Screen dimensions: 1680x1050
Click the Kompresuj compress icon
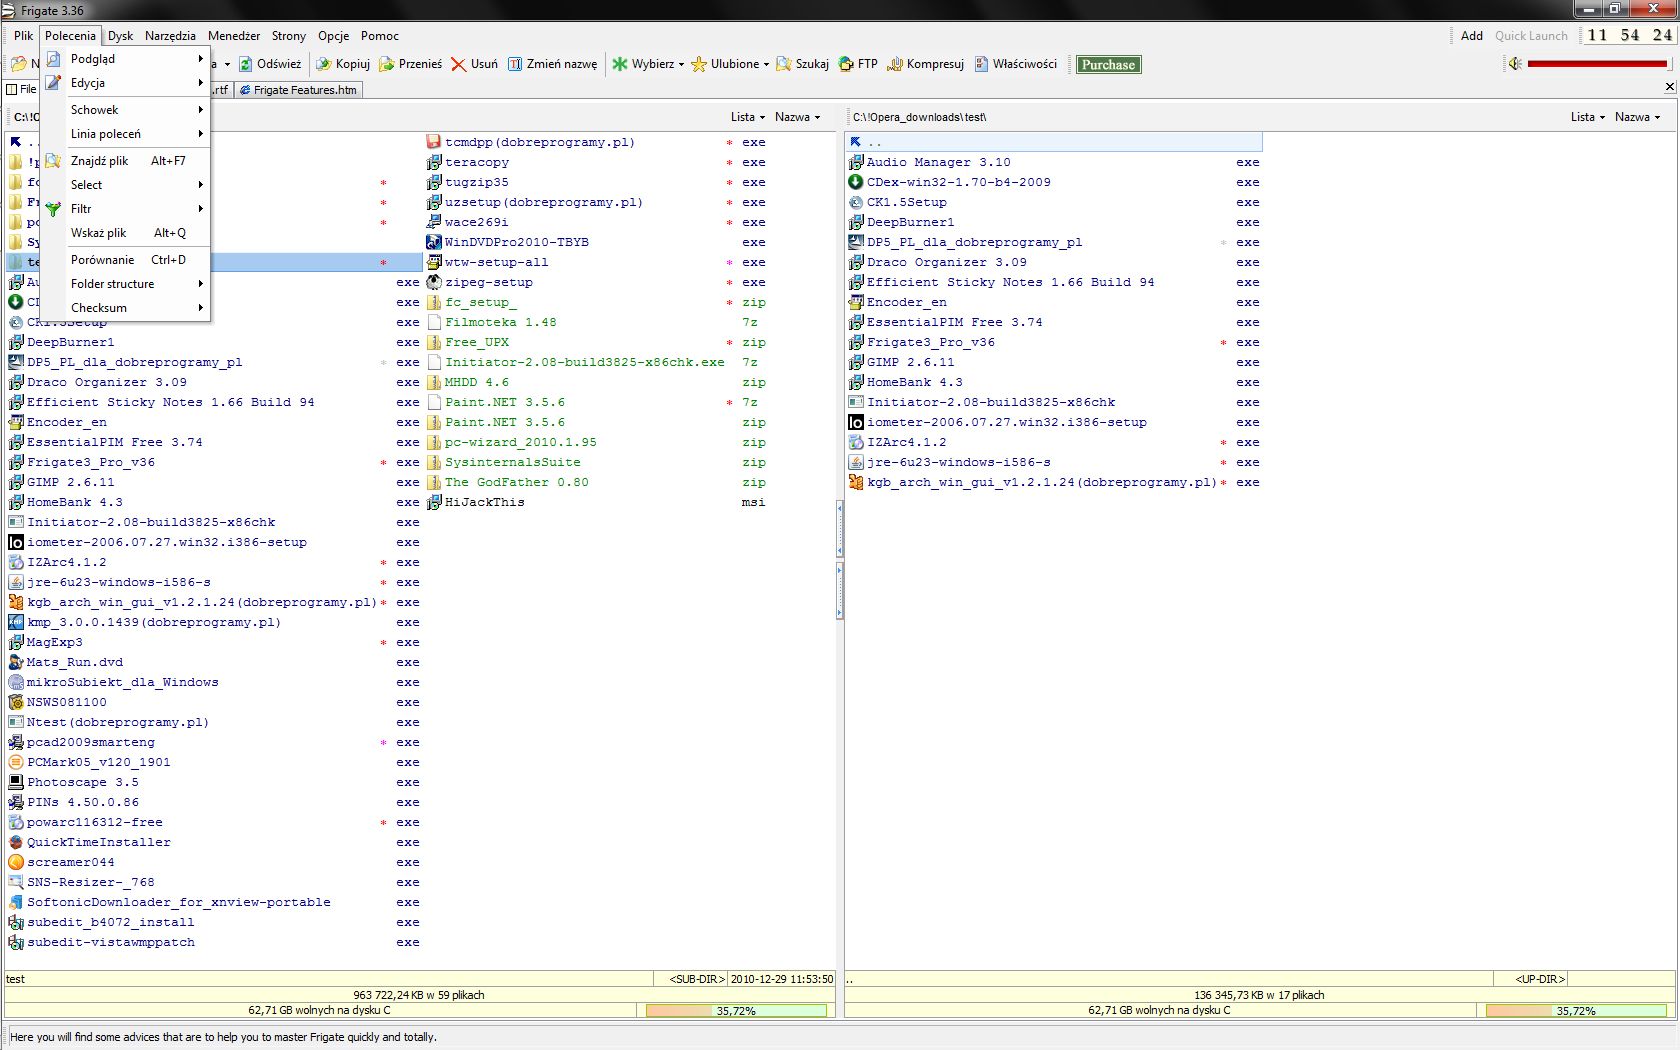click(x=895, y=64)
